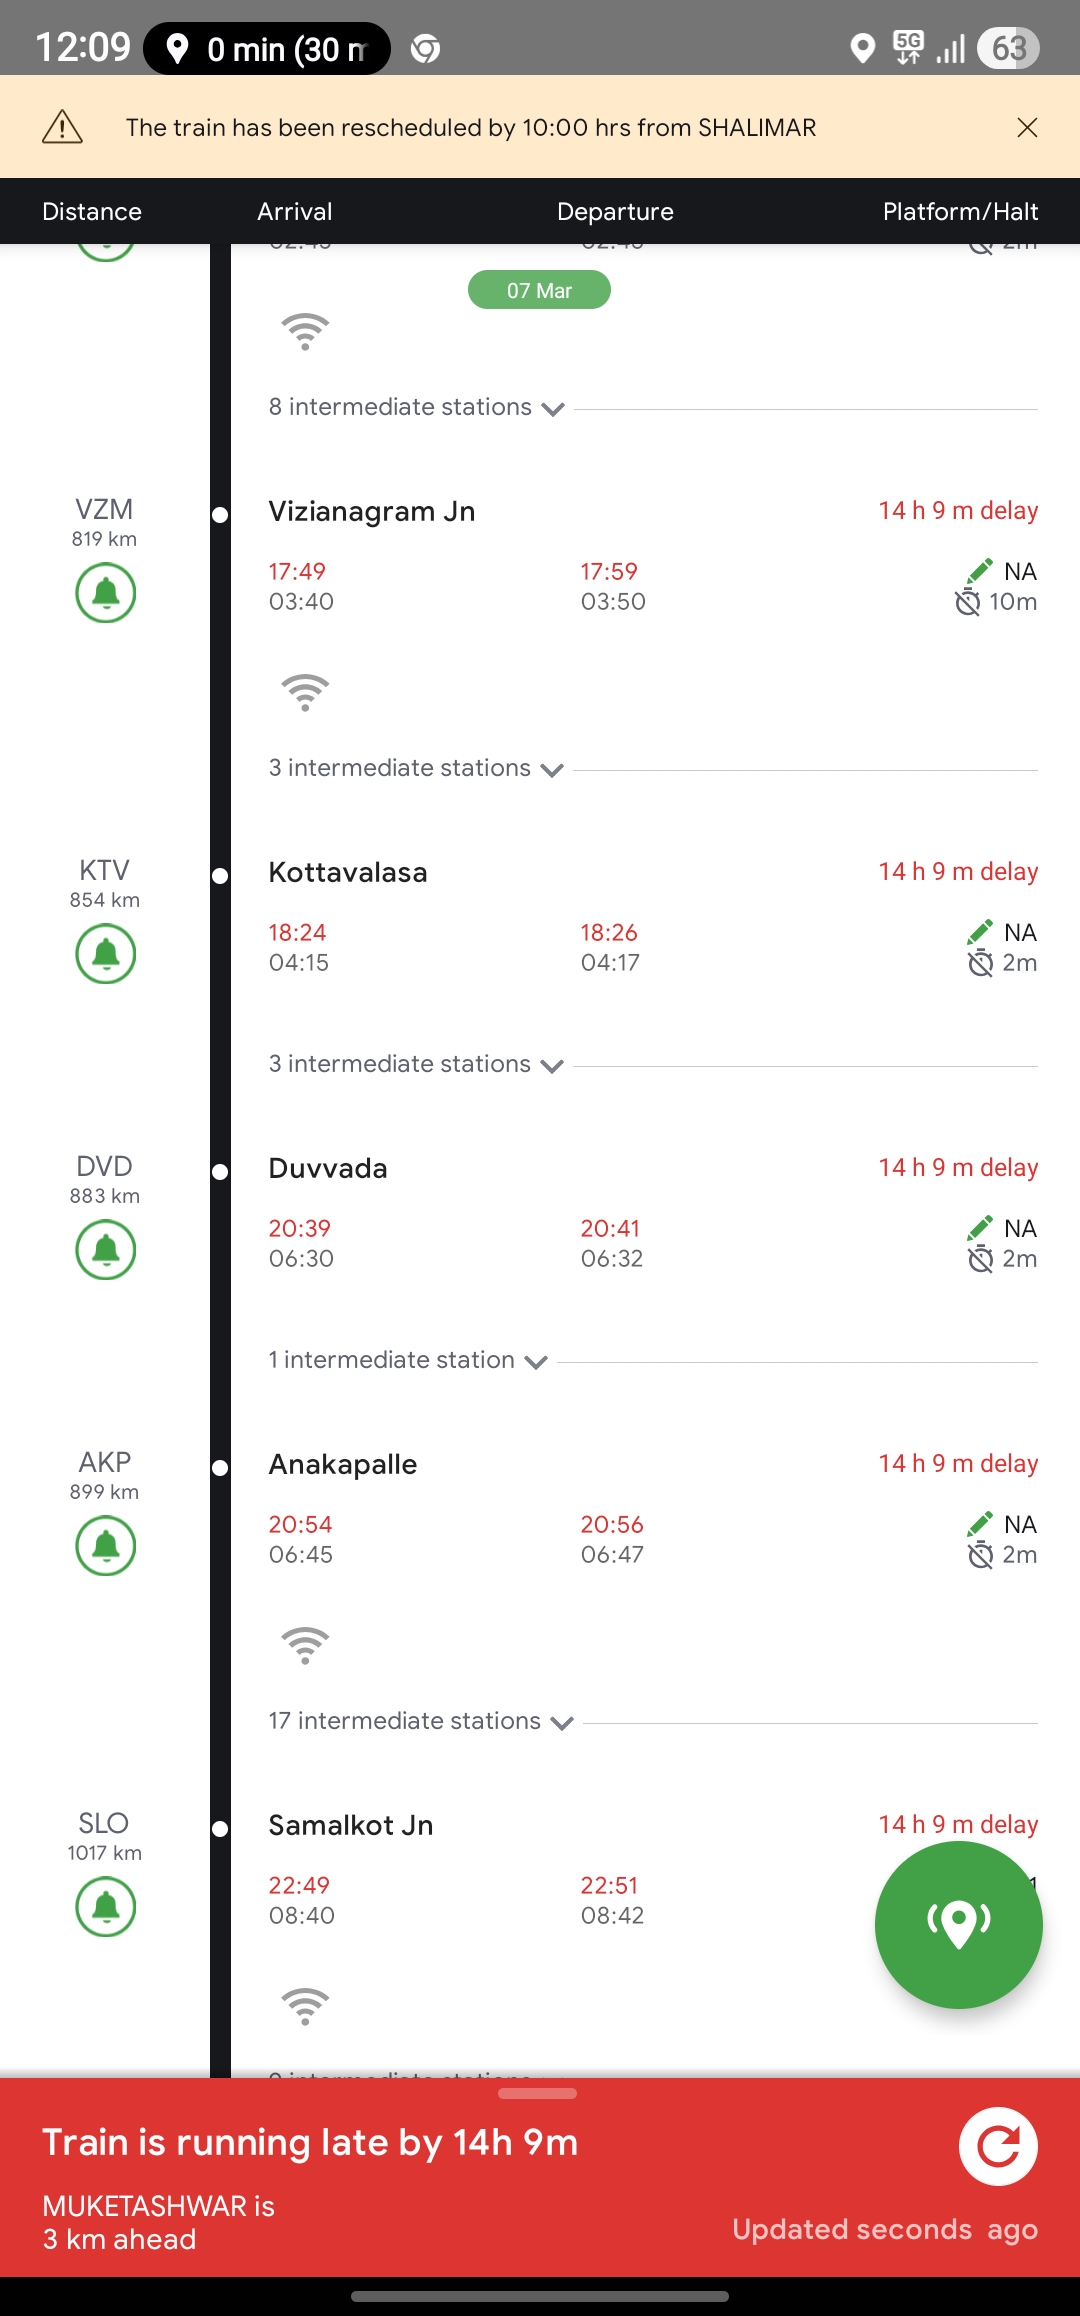Screen dimensions: 1080x2316
Task: Edit platform pencil icon at Duvvada
Action: coord(979,1228)
